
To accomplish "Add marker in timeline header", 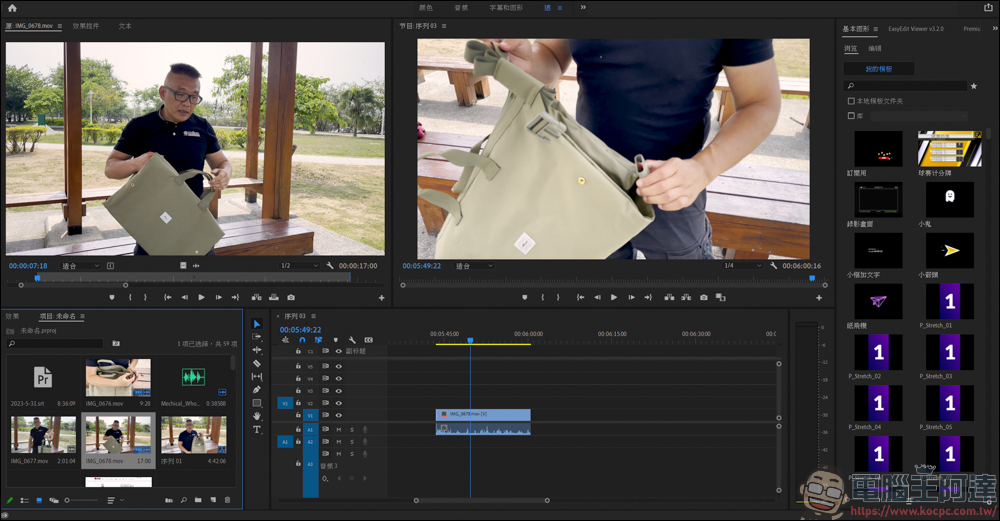I will [335, 340].
